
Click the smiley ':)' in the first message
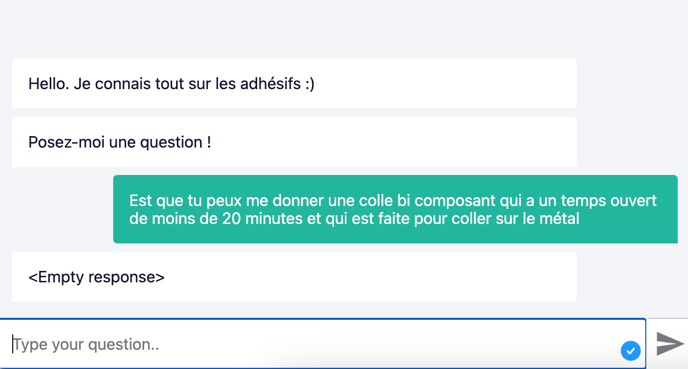click(309, 84)
